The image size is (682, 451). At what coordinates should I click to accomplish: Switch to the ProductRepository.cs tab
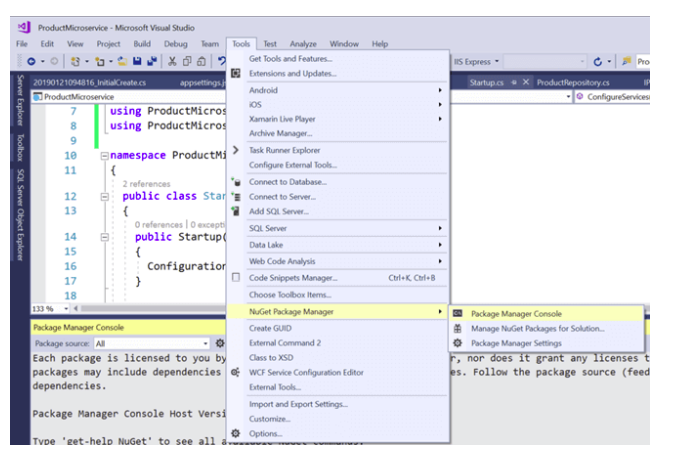pyautogui.click(x=573, y=82)
